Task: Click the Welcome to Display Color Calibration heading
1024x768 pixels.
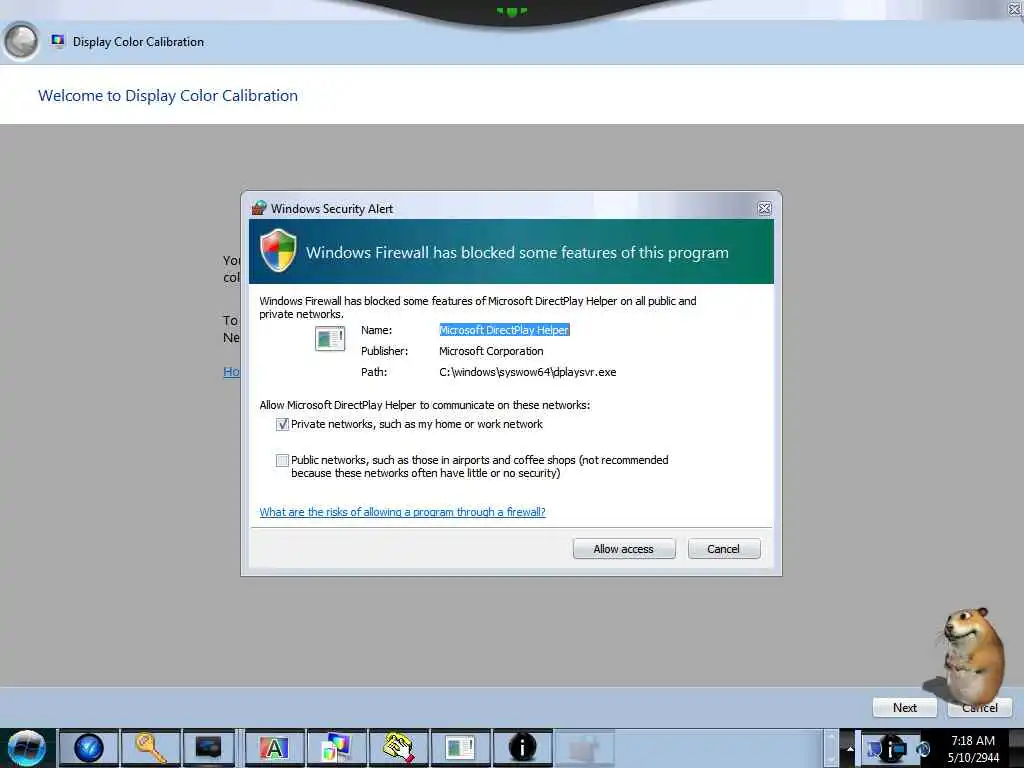Action: tap(168, 95)
